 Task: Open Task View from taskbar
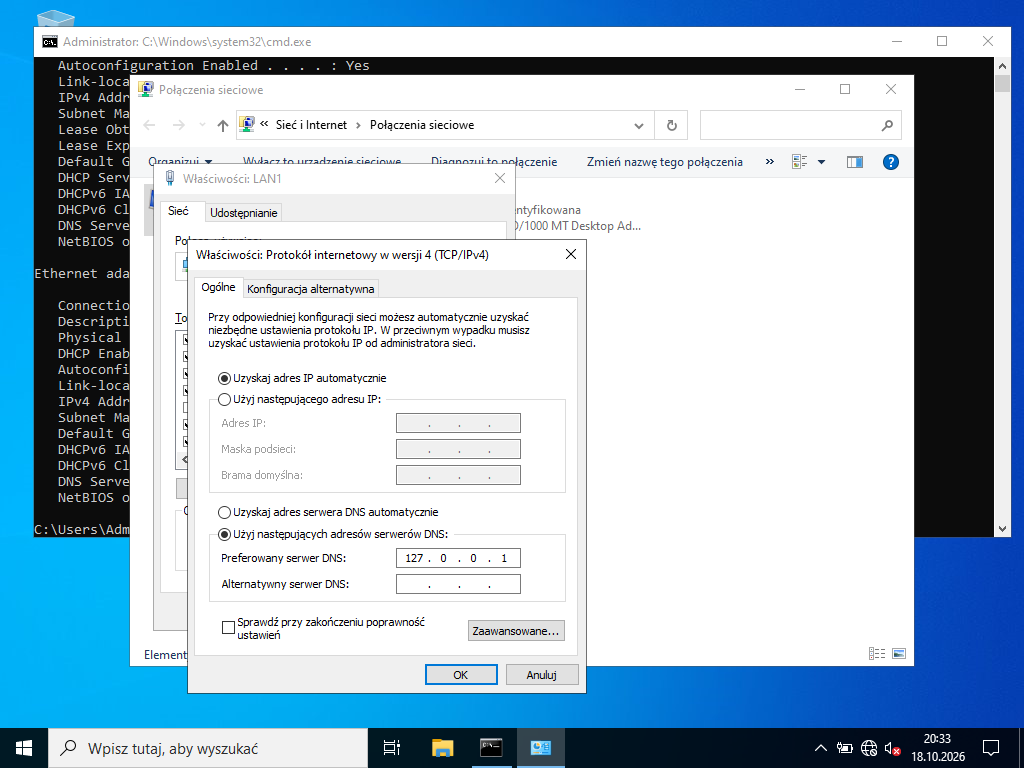(x=392, y=748)
